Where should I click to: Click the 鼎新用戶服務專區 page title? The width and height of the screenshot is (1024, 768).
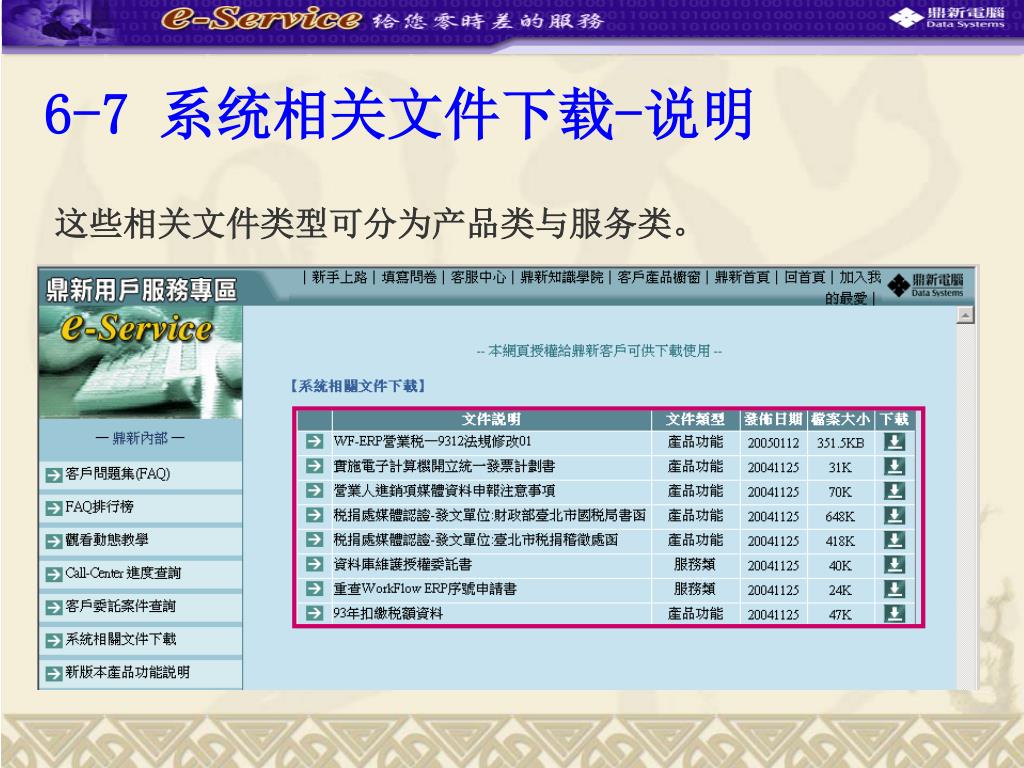pyautogui.click(x=141, y=290)
